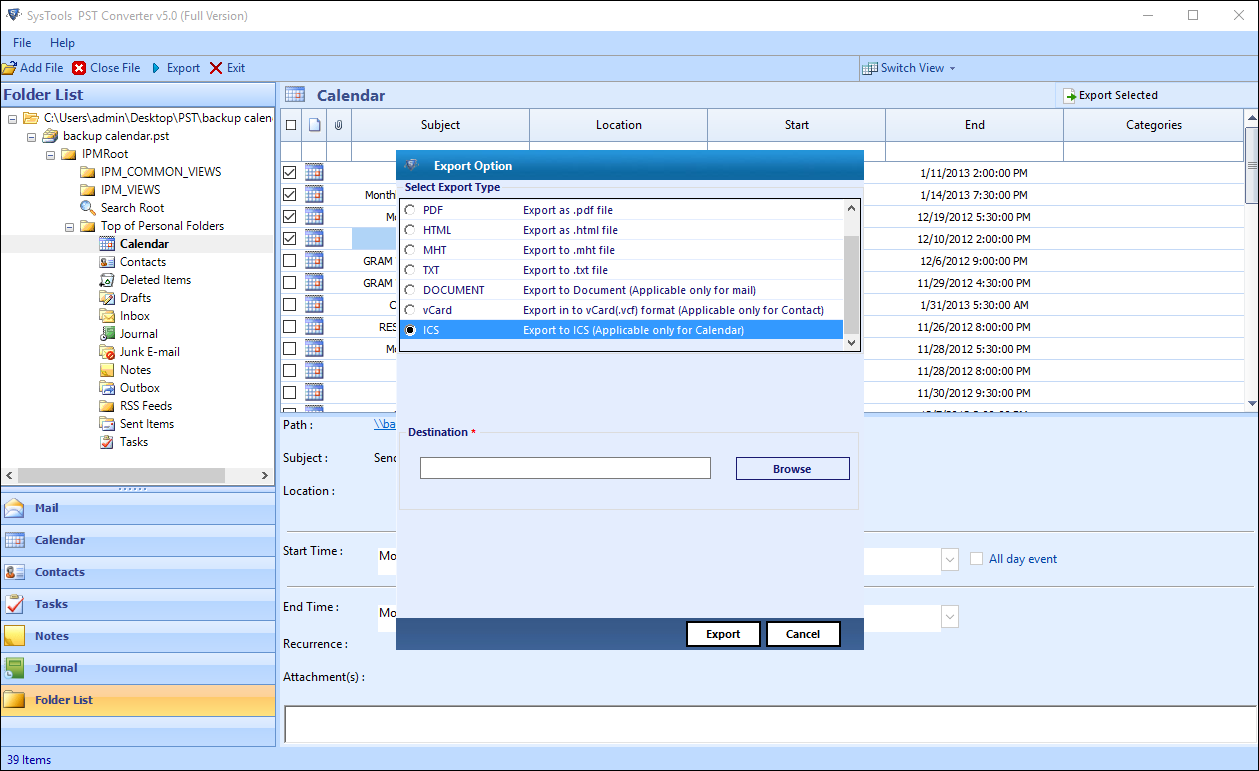Click the red Close File icon

79,68
